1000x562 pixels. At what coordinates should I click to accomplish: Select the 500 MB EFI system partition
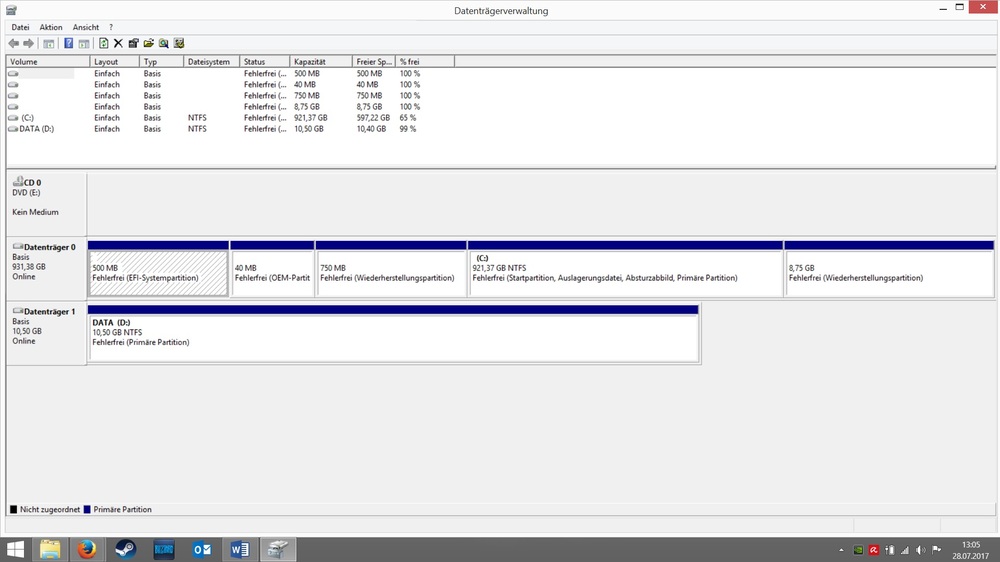point(158,273)
